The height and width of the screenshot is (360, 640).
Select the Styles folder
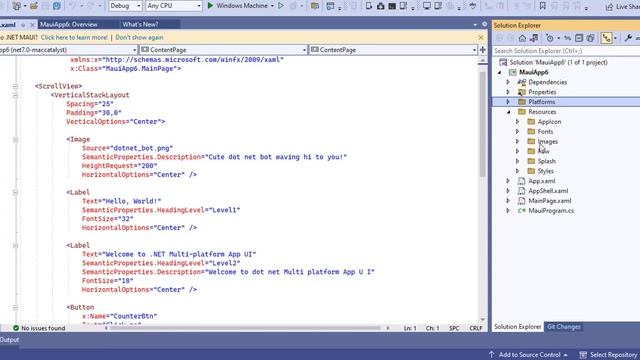pos(545,171)
